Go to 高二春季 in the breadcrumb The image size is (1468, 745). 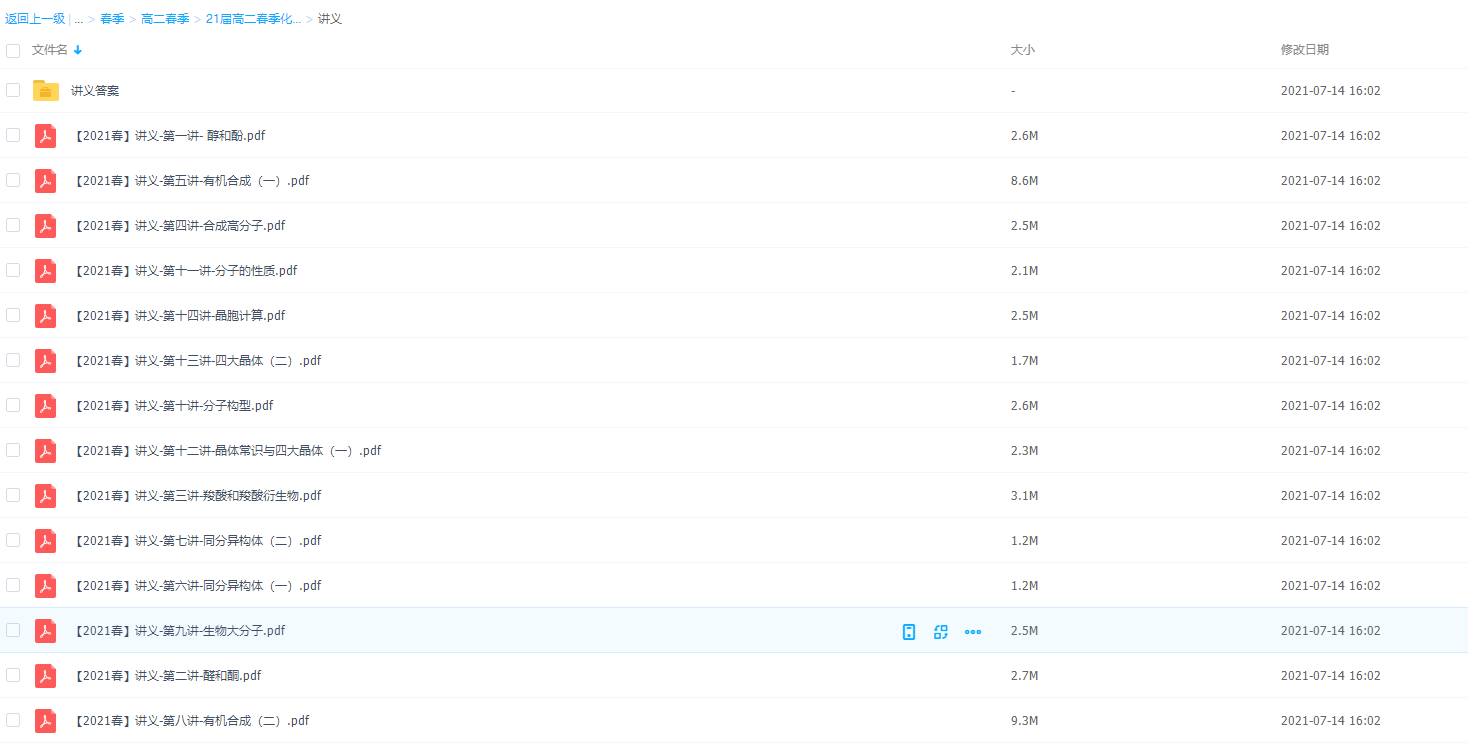coord(165,19)
